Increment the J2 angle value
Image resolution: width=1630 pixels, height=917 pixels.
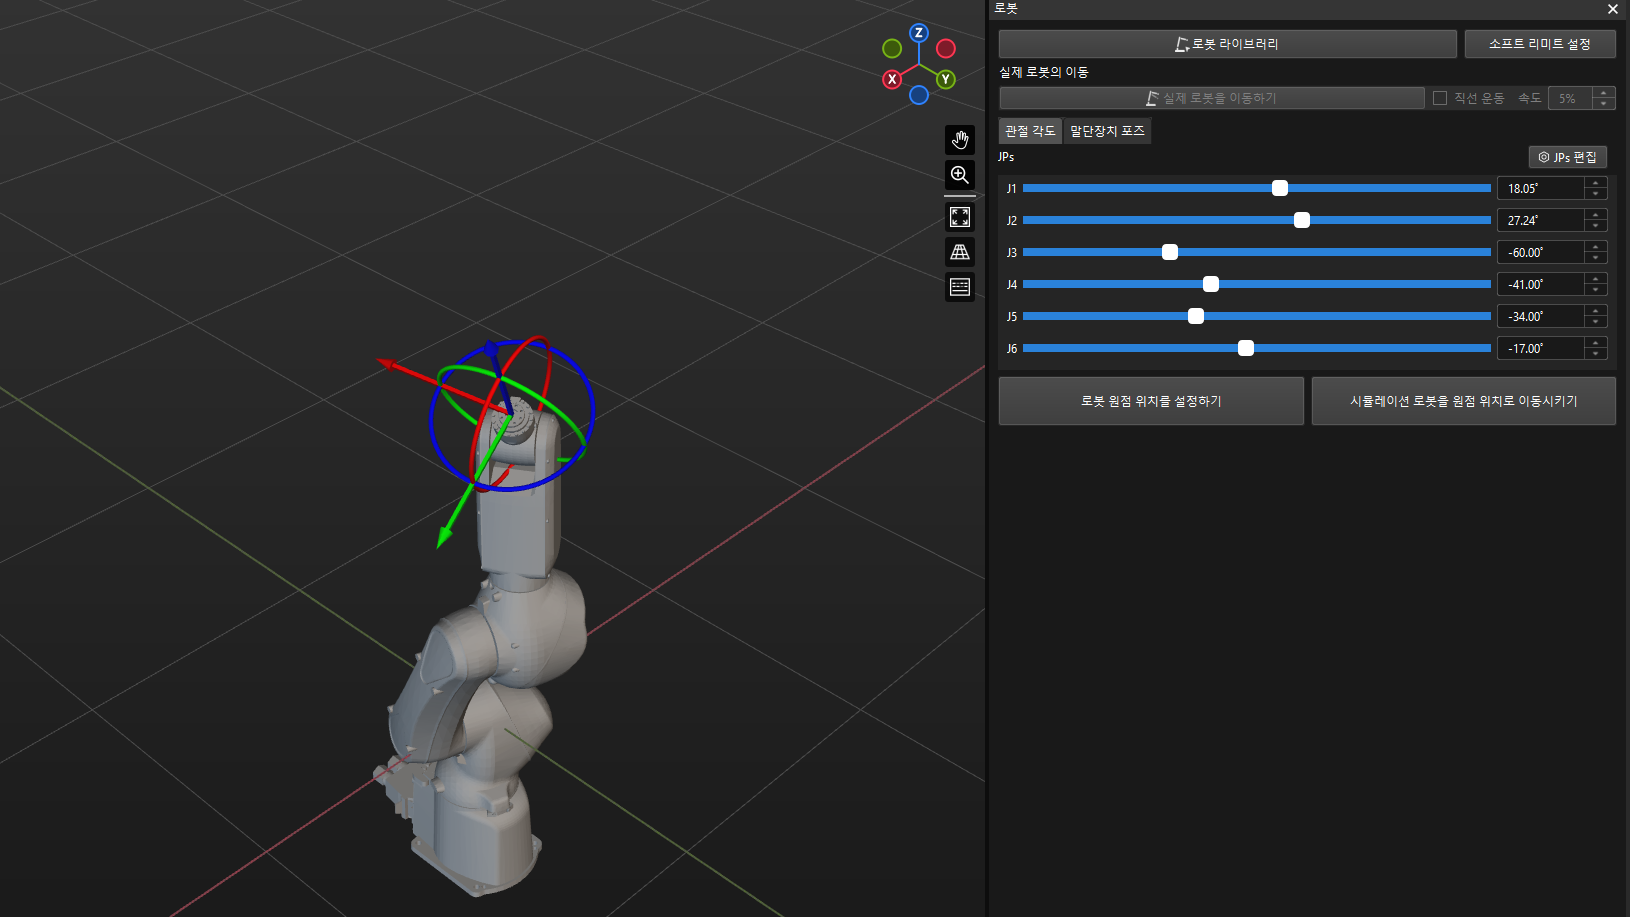[x=1596, y=215]
